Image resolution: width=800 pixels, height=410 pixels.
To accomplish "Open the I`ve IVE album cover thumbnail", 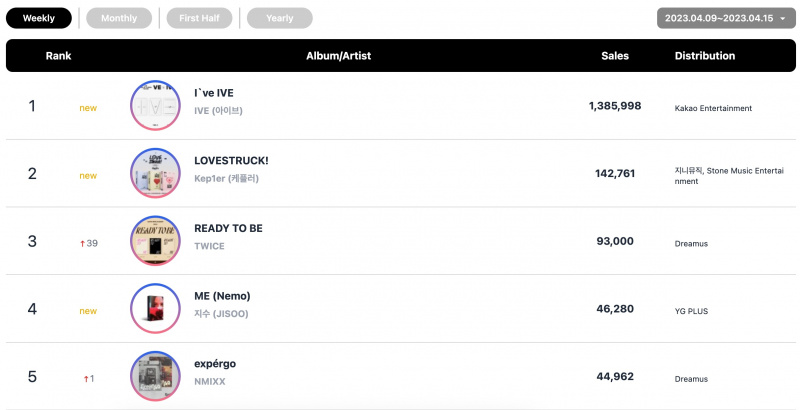I will [x=156, y=106].
